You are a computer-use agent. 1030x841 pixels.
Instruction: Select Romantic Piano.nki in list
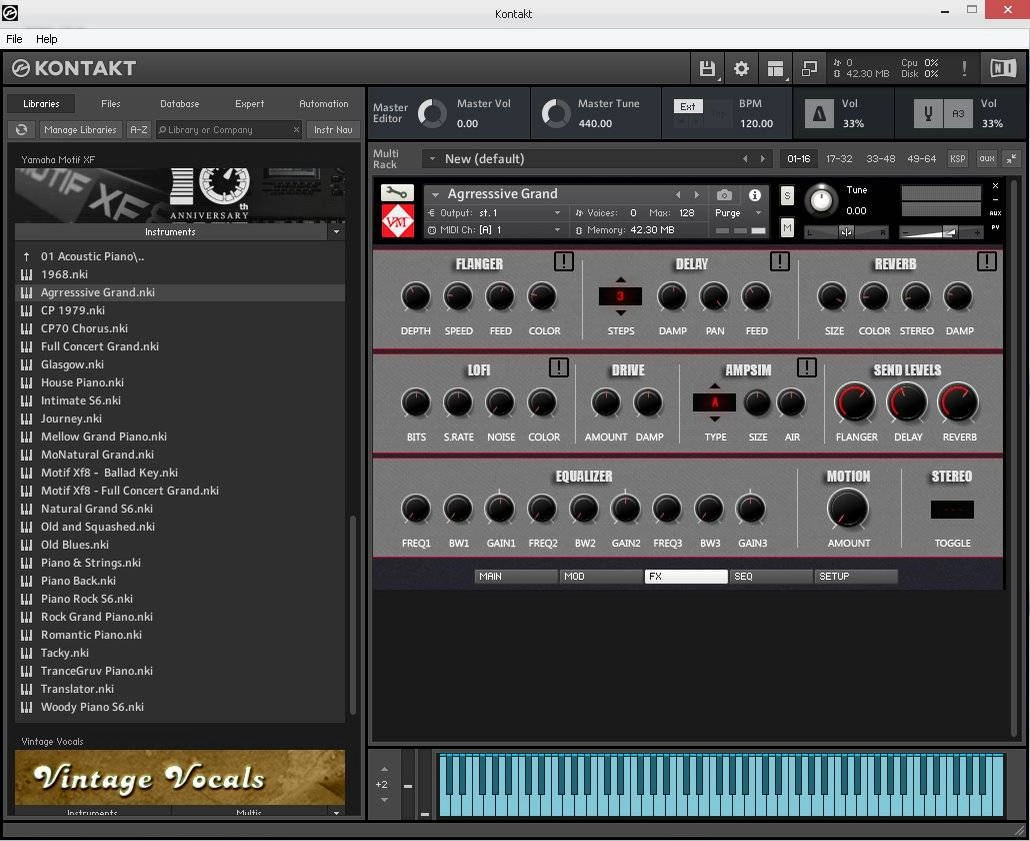(x=180, y=635)
